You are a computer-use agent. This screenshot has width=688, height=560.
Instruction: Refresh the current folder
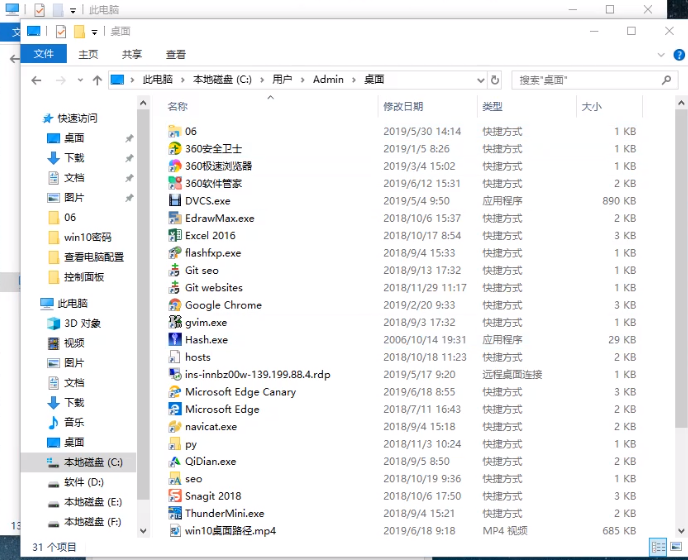[495, 80]
